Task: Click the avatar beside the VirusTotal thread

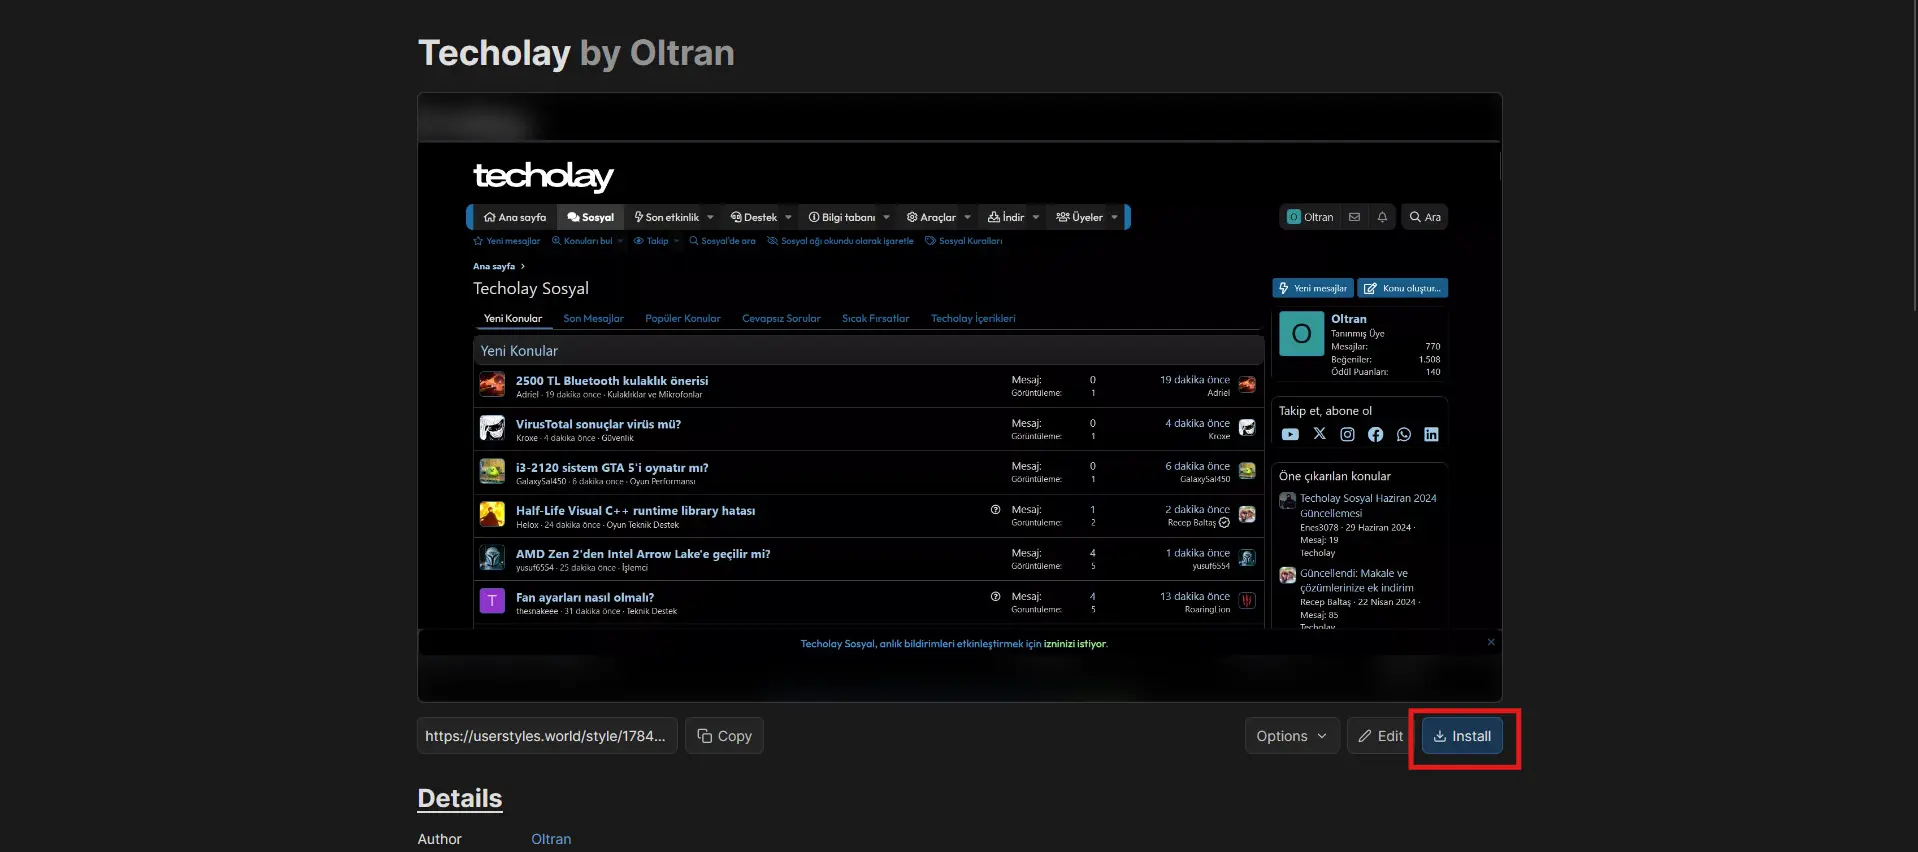Action: (x=492, y=428)
